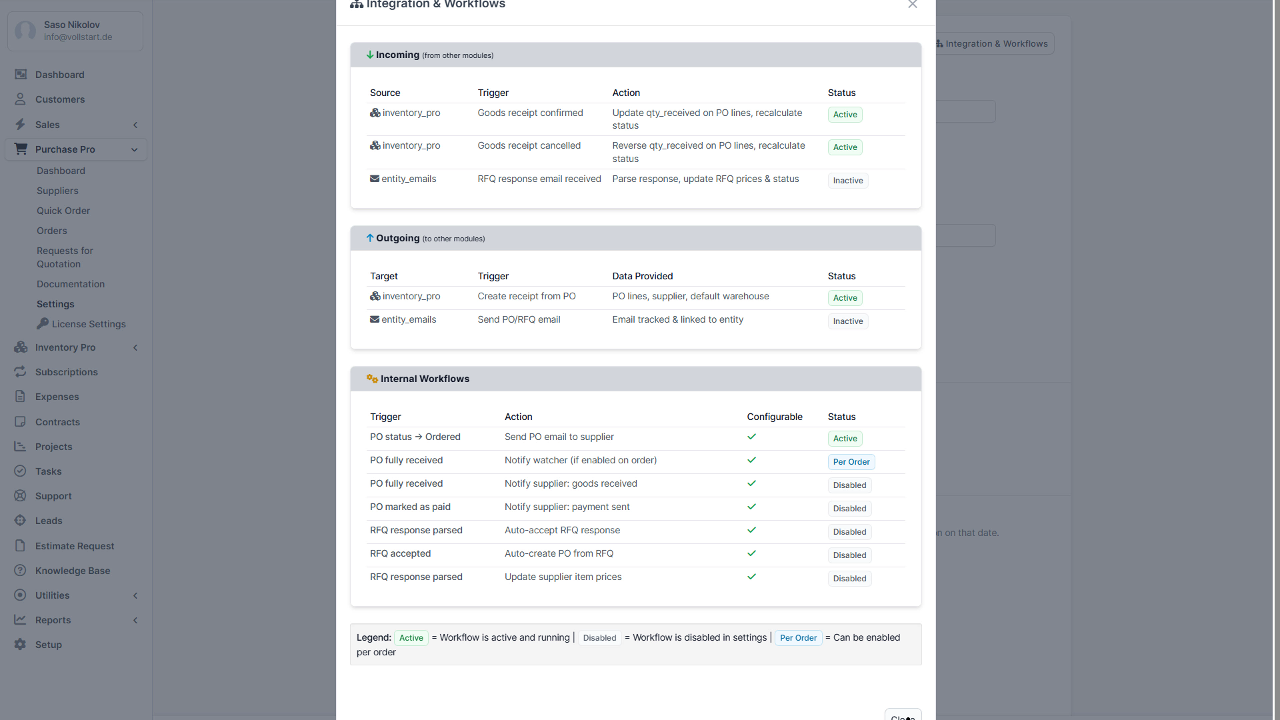1280x720 pixels.
Task: Close the Integration & Workflows modal with X
Action: pyautogui.click(x=912, y=5)
